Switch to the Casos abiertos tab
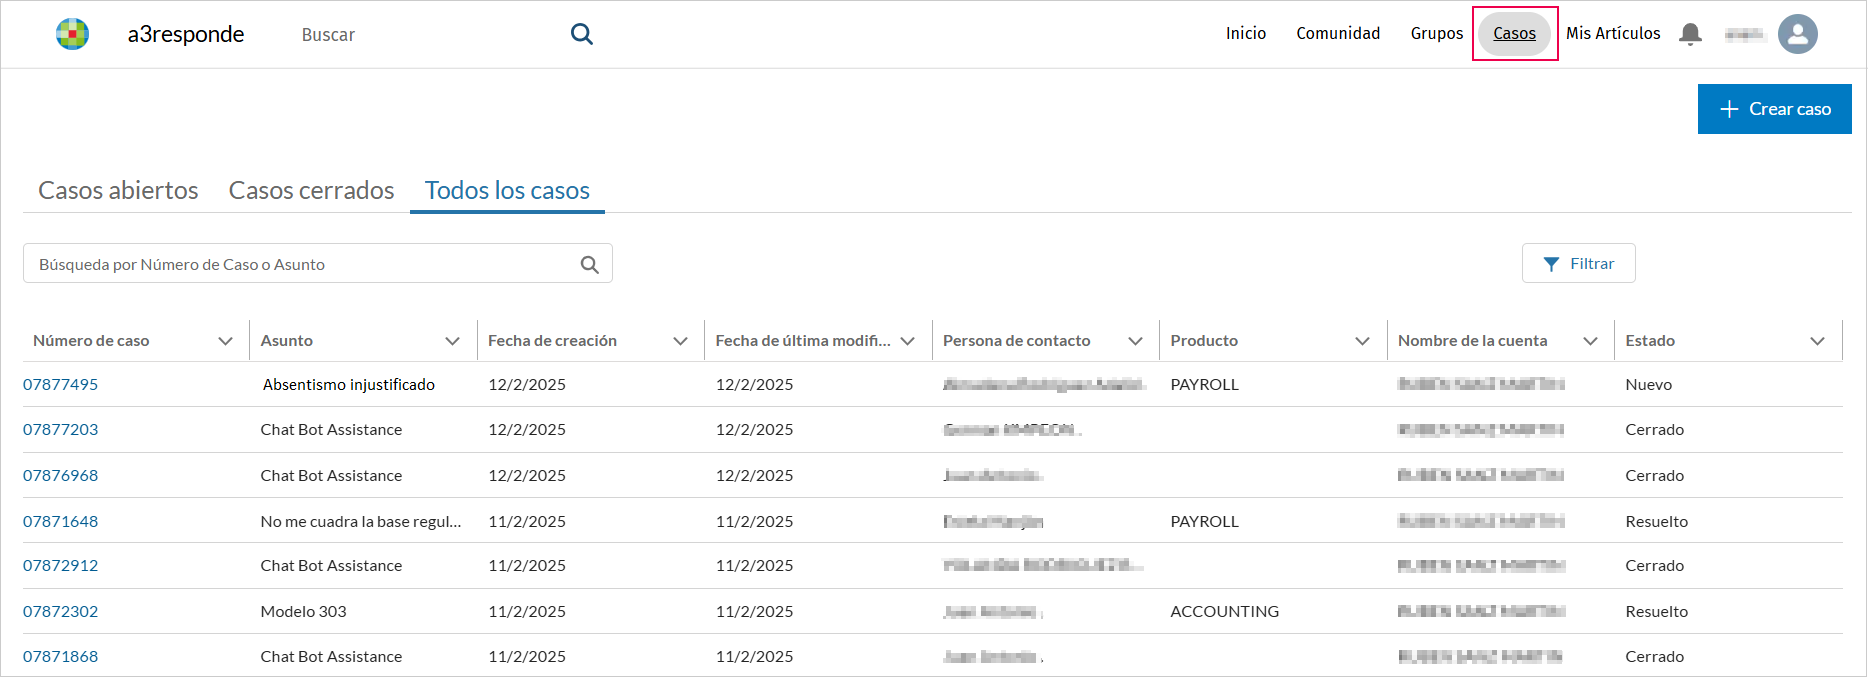 coord(118,190)
